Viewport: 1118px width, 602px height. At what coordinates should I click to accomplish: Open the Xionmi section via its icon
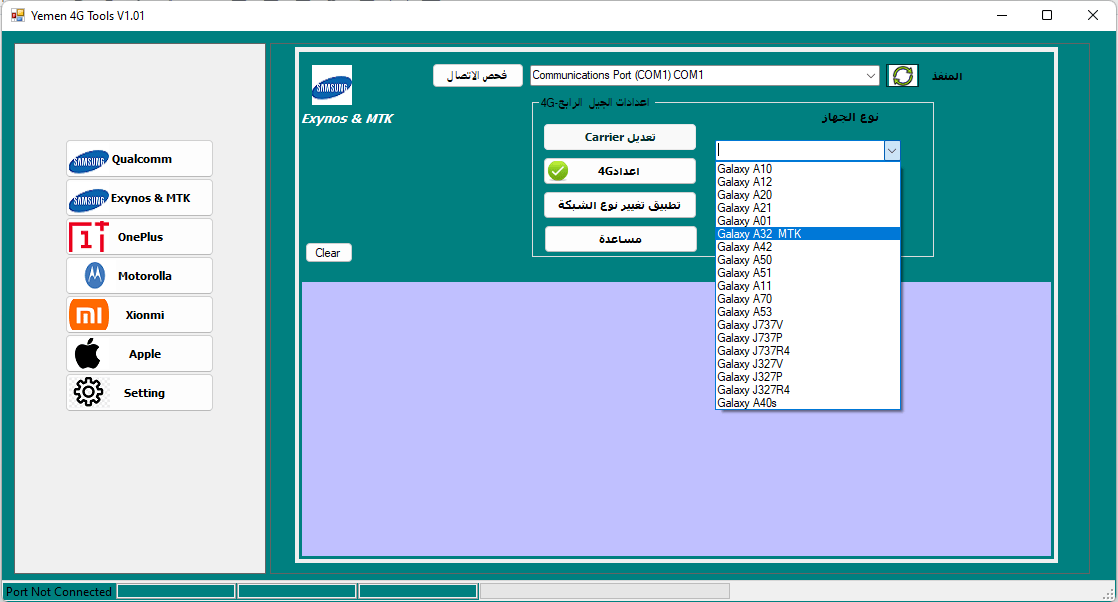pyautogui.click(x=89, y=314)
